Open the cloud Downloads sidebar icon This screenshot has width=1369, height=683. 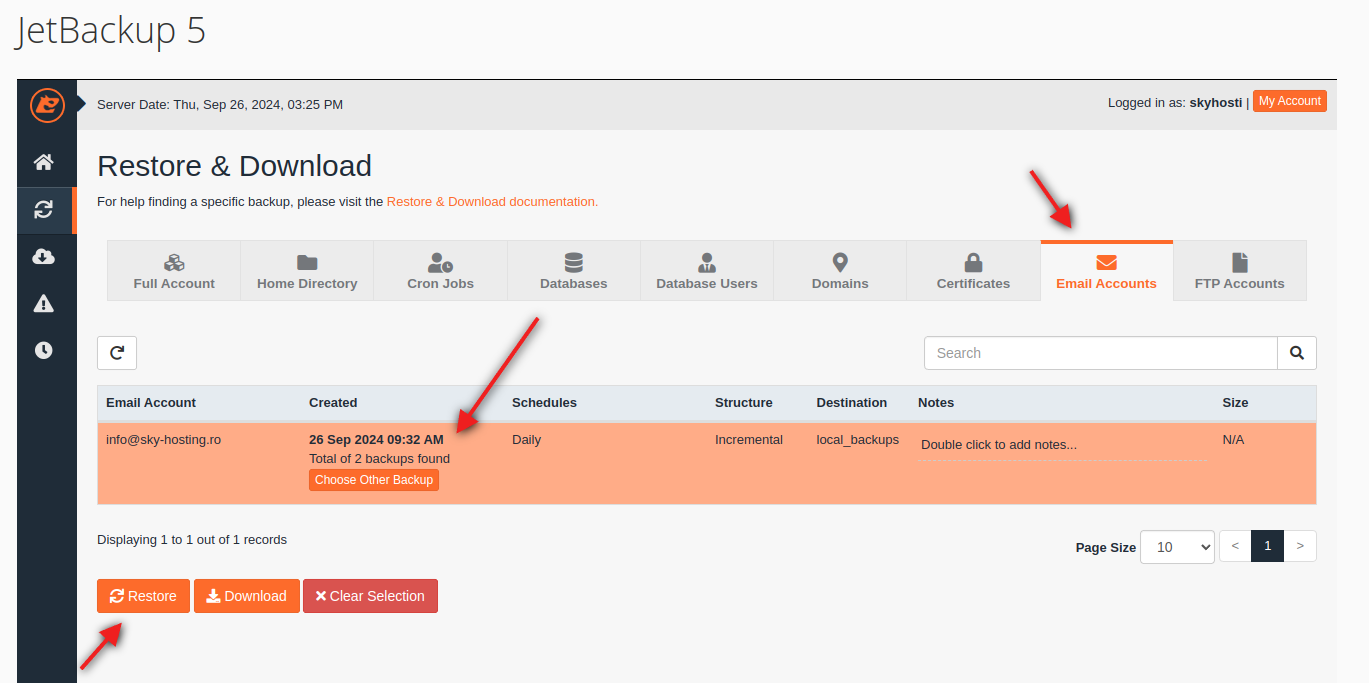(44, 257)
